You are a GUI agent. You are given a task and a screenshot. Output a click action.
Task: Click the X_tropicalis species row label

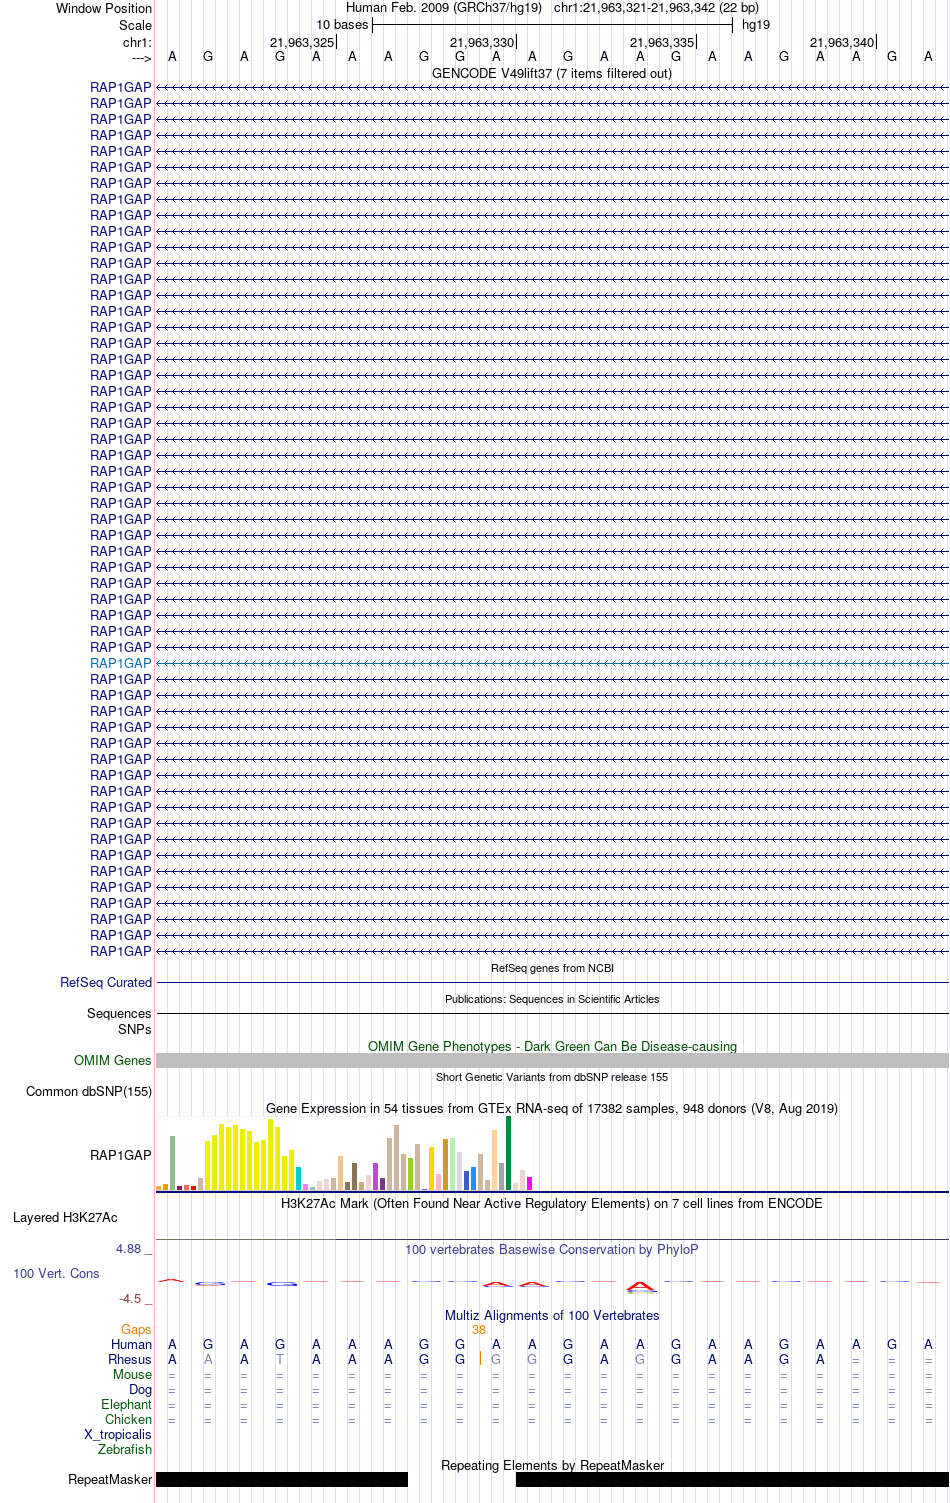[118, 1435]
